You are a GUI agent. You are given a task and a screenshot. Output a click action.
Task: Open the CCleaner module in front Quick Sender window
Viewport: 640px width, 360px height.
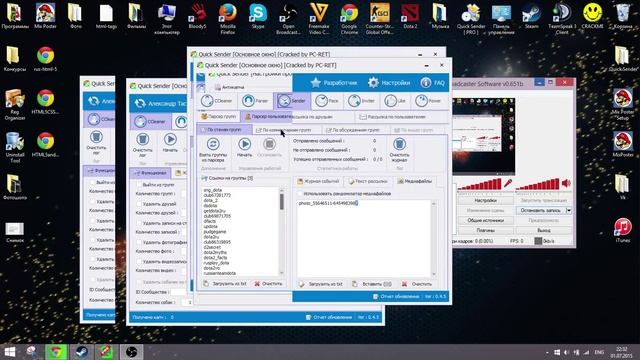click(x=216, y=101)
